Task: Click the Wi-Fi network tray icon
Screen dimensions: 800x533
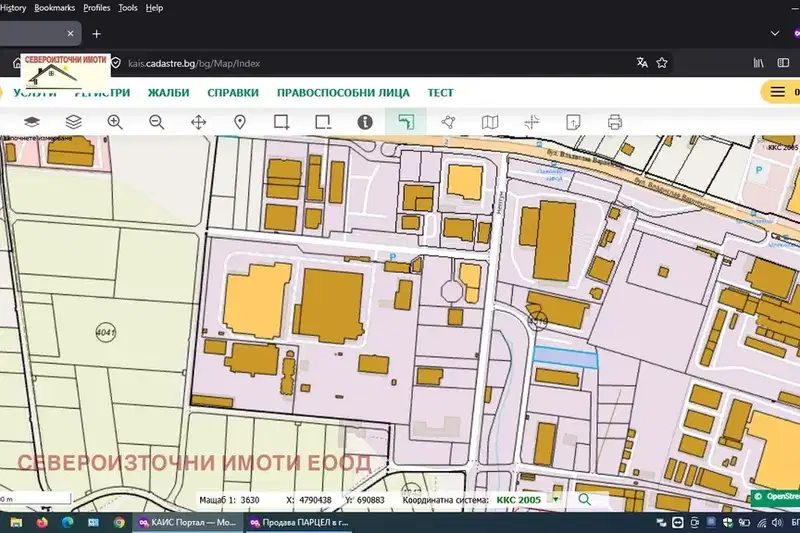Action: pos(761,522)
